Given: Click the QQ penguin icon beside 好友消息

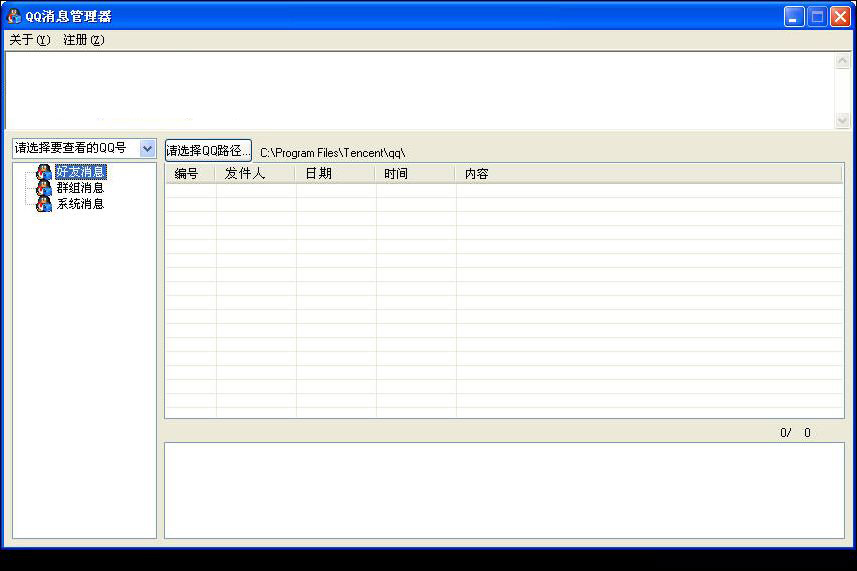Looking at the screenshot, I should 44,173.
